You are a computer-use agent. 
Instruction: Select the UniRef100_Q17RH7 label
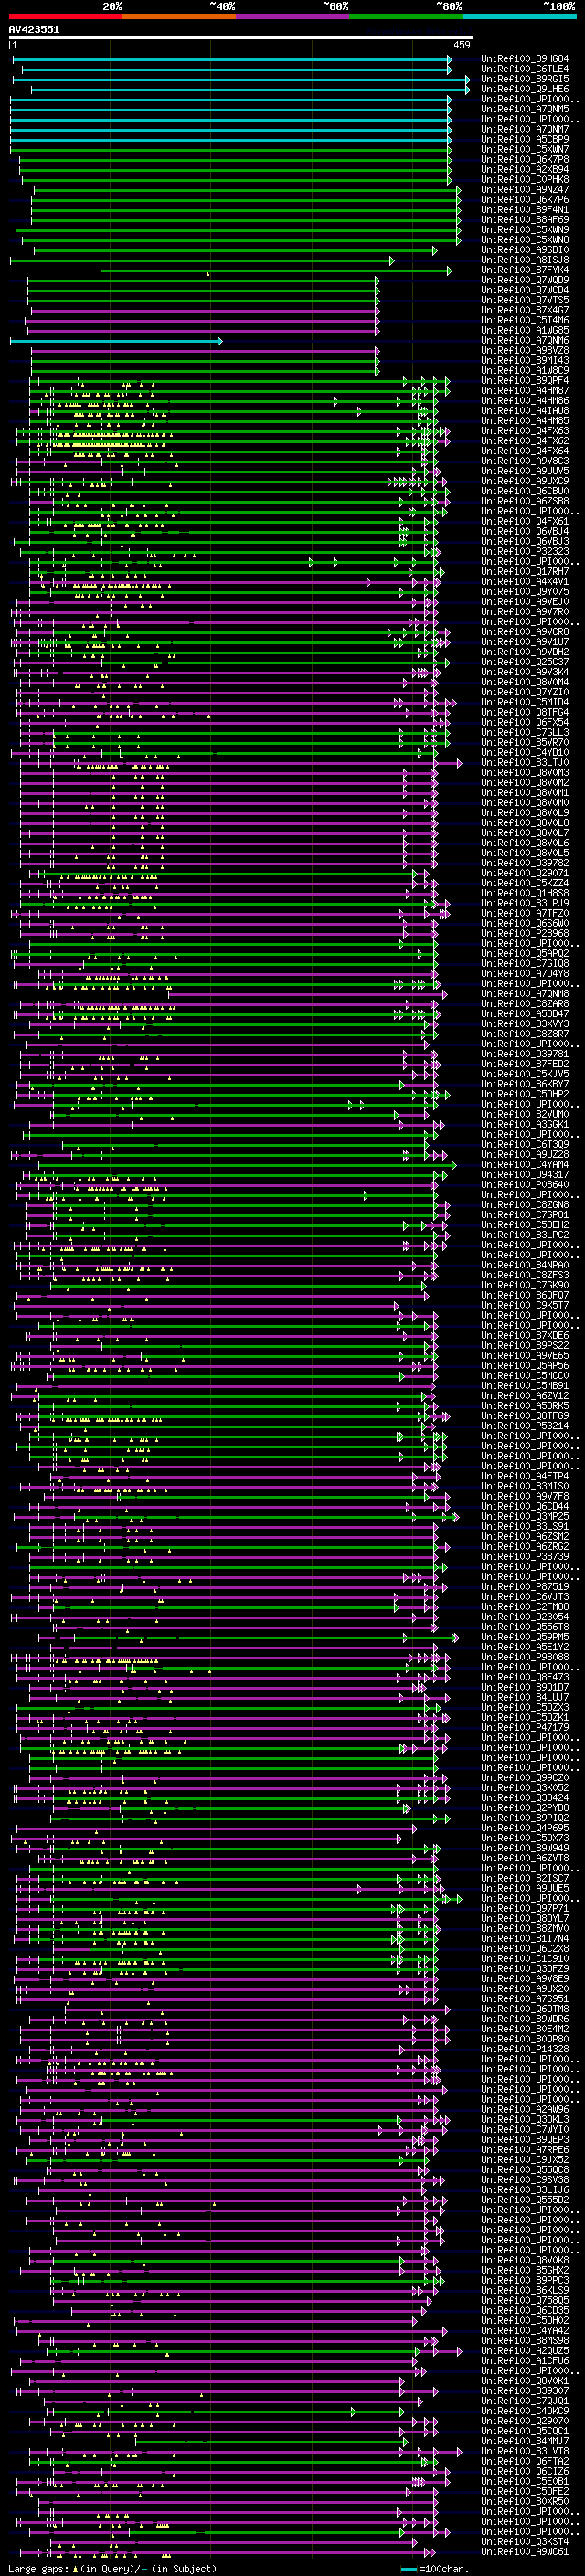point(525,571)
